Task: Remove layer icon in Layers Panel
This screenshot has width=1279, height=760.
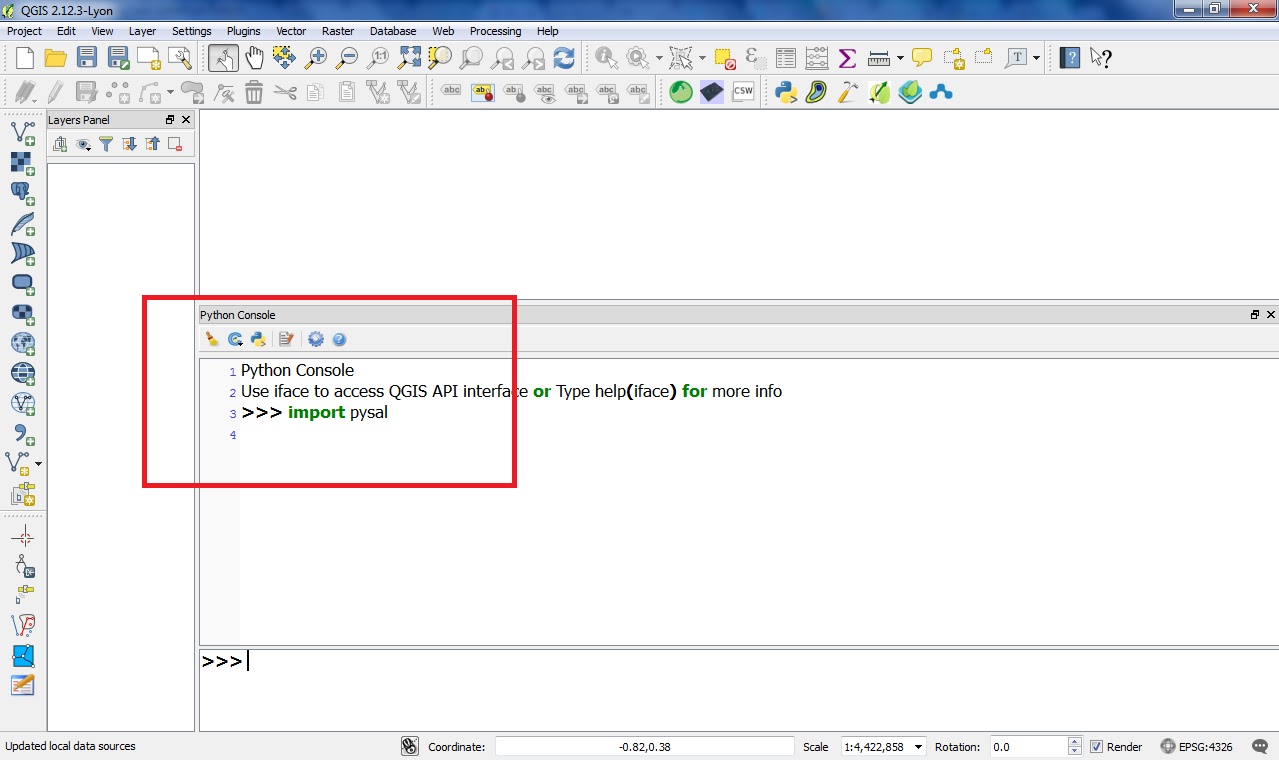Action: point(175,144)
